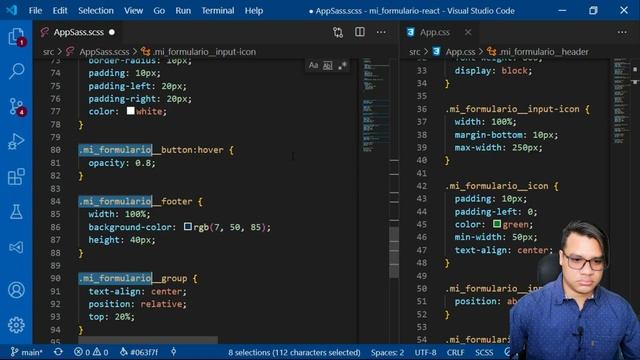Click 'text-align: center;' on line 91

coord(138,291)
